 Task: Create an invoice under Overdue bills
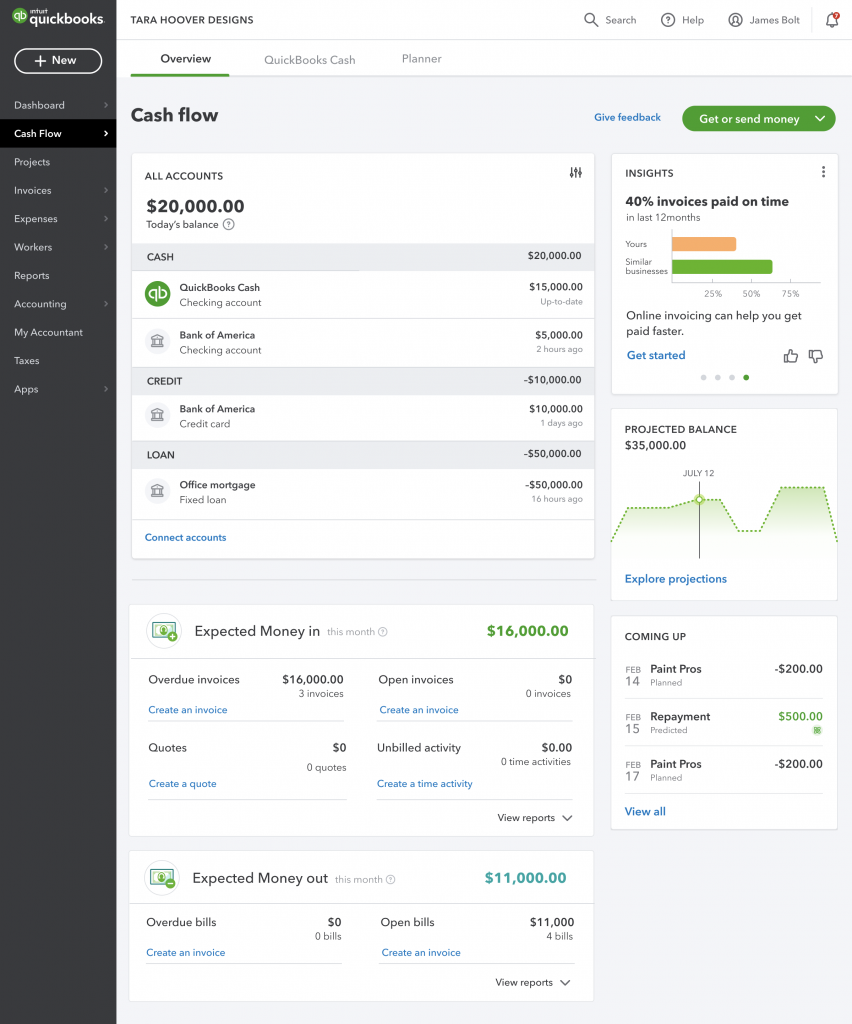pos(186,953)
